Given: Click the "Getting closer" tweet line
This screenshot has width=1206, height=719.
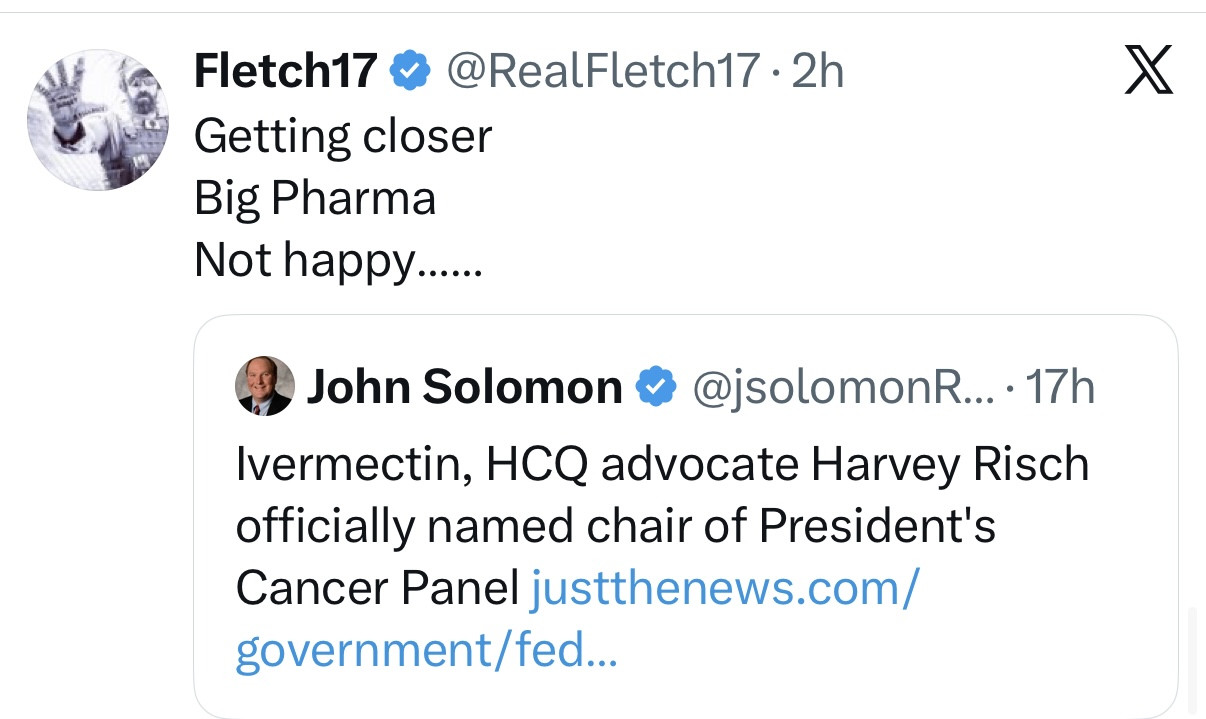Looking at the screenshot, I should (343, 136).
